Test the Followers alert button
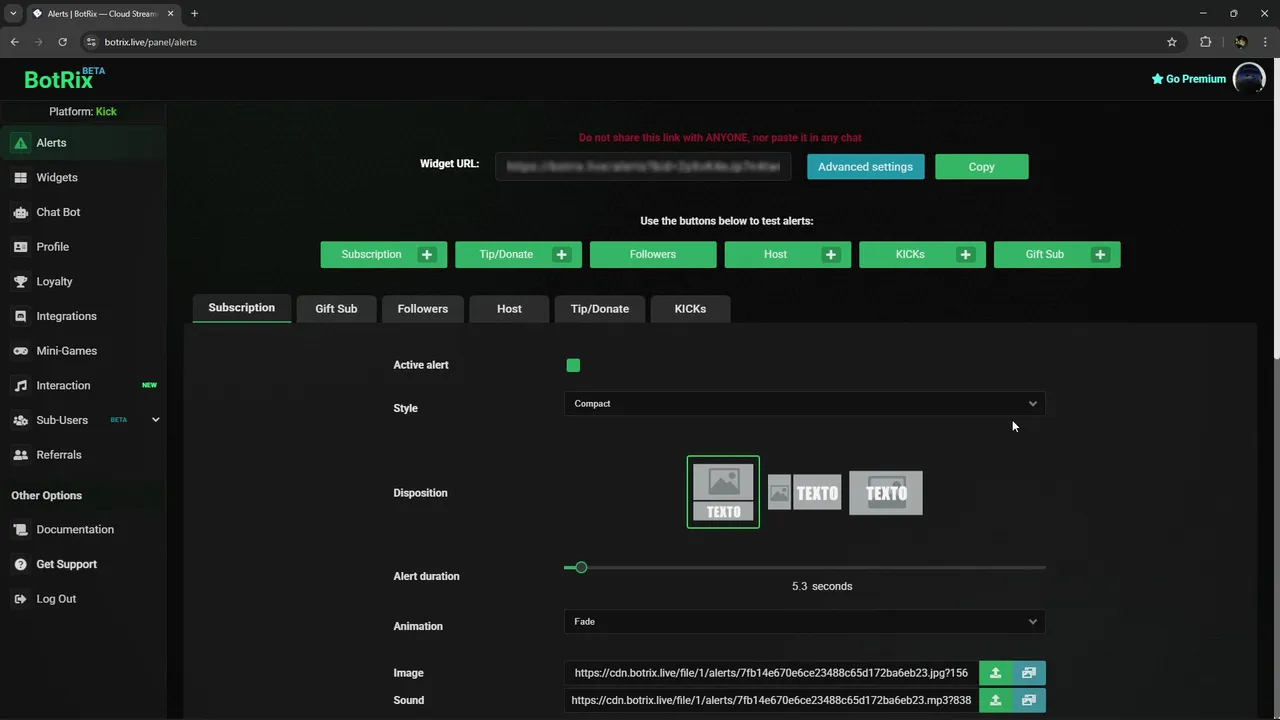Screen dimensions: 1280x720 (x=653, y=255)
